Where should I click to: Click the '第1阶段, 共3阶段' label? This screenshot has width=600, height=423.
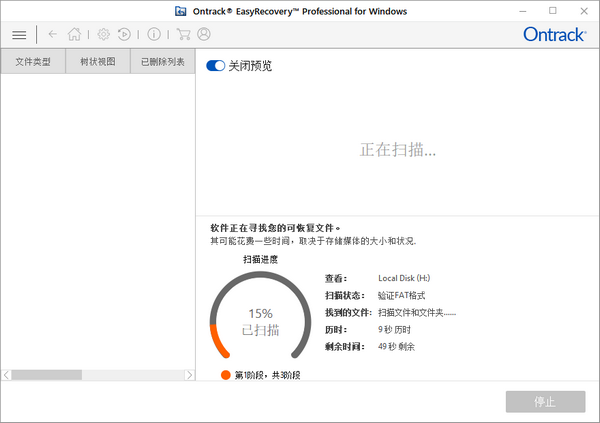267,375
